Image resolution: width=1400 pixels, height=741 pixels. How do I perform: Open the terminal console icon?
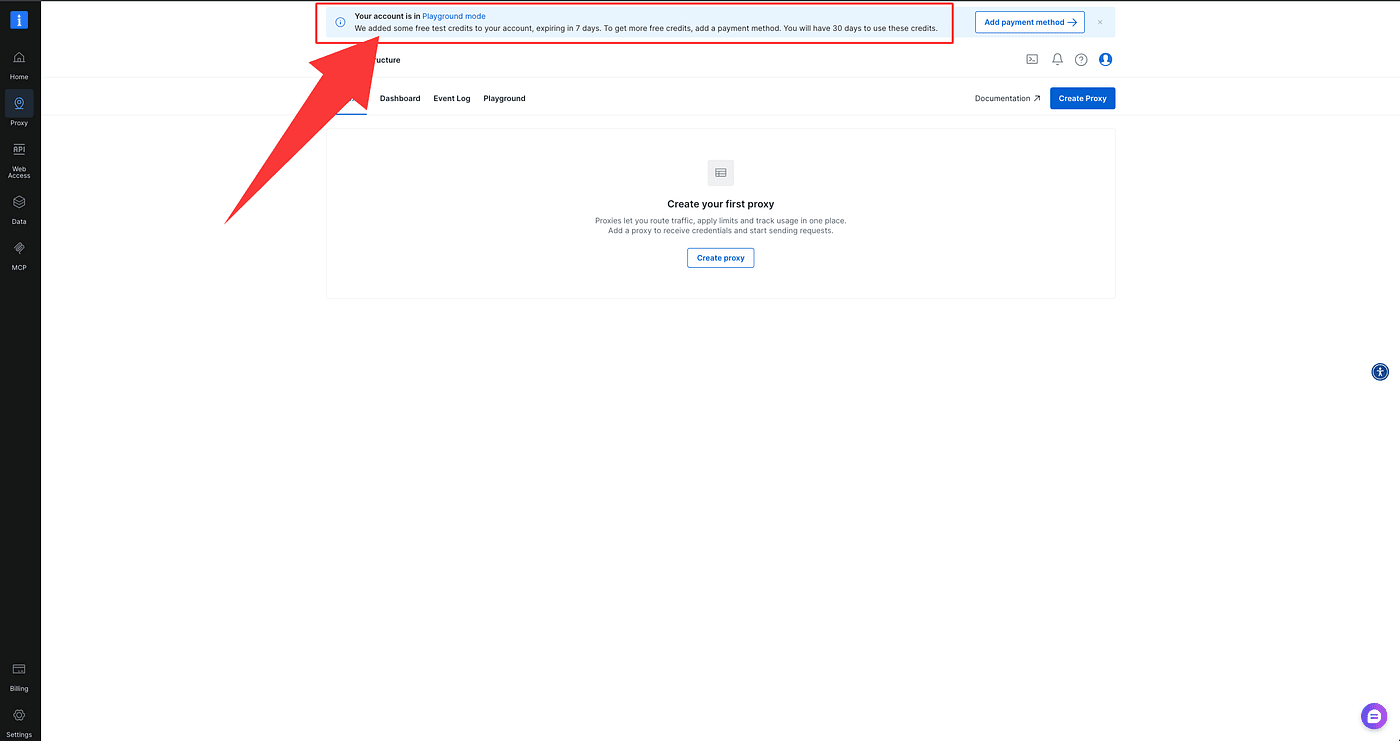(1032, 60)
